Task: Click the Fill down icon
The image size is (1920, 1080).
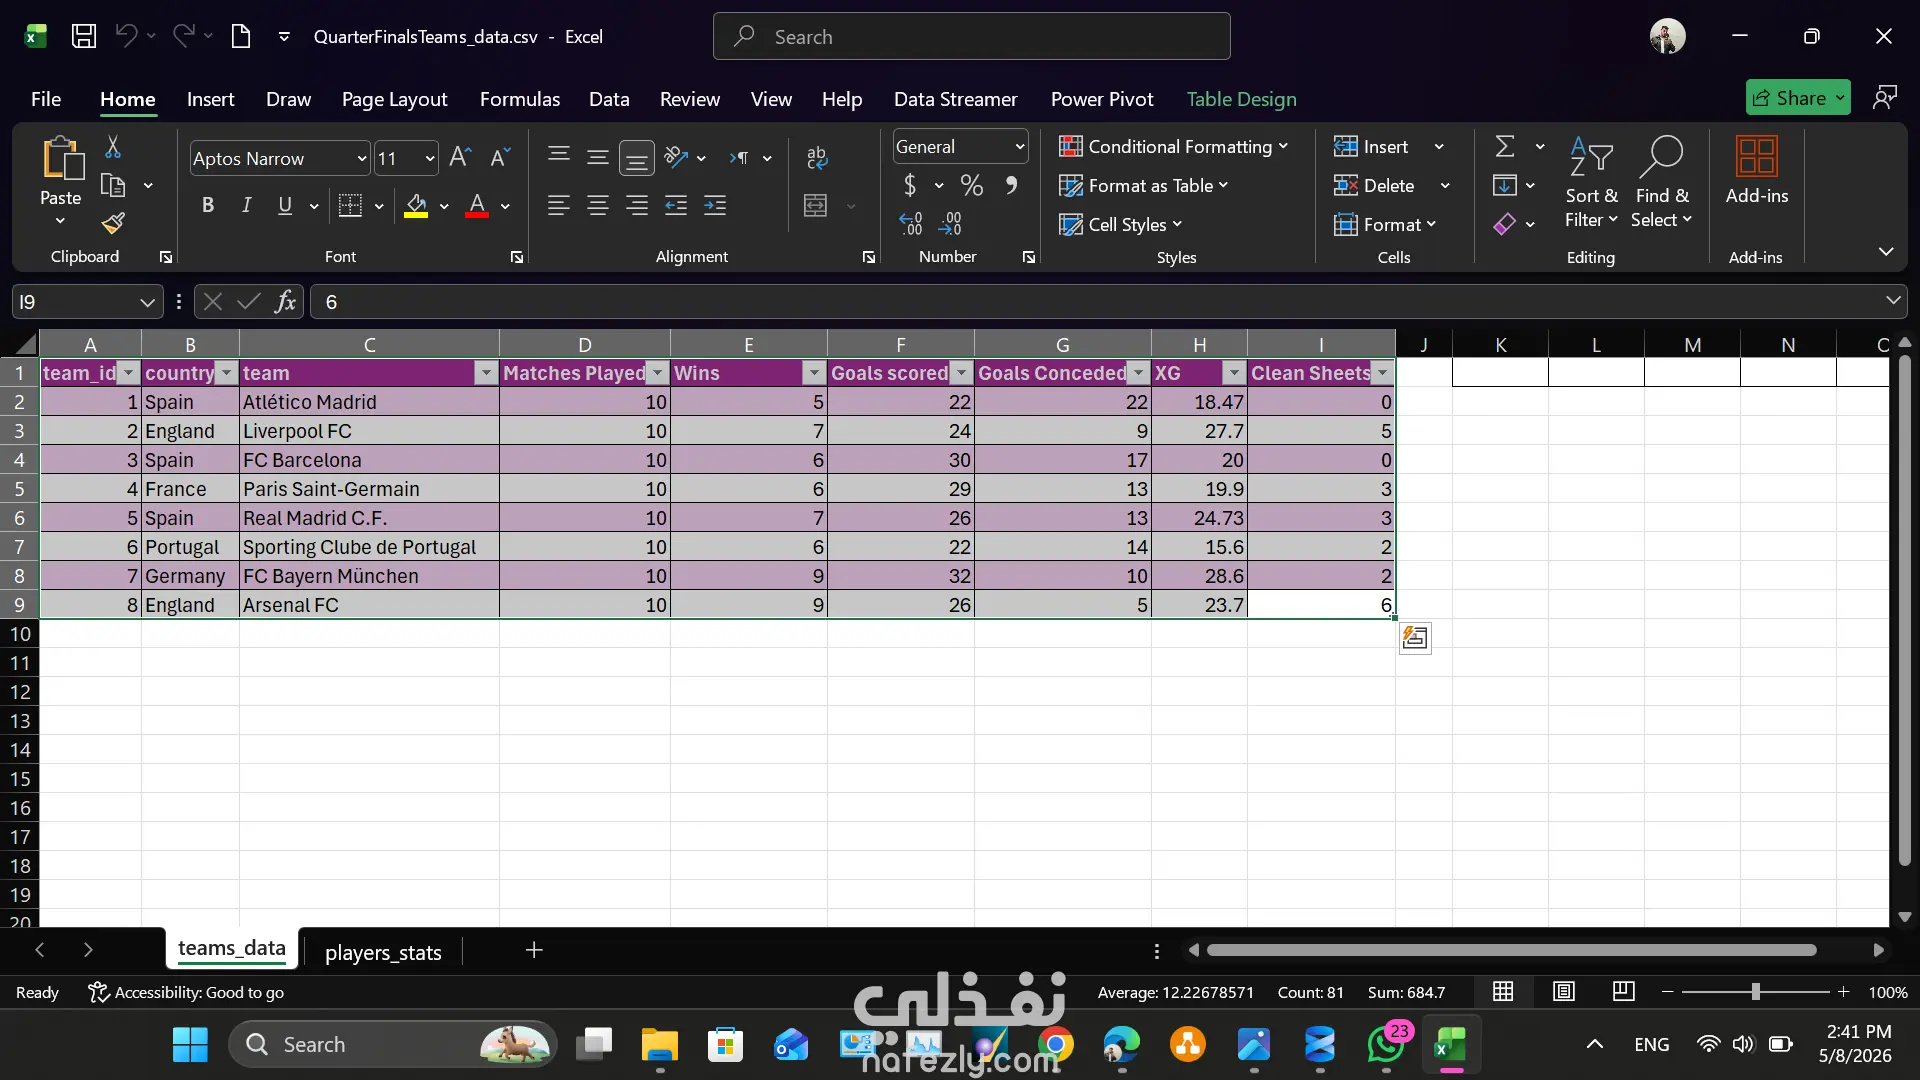Action: 1505,185
